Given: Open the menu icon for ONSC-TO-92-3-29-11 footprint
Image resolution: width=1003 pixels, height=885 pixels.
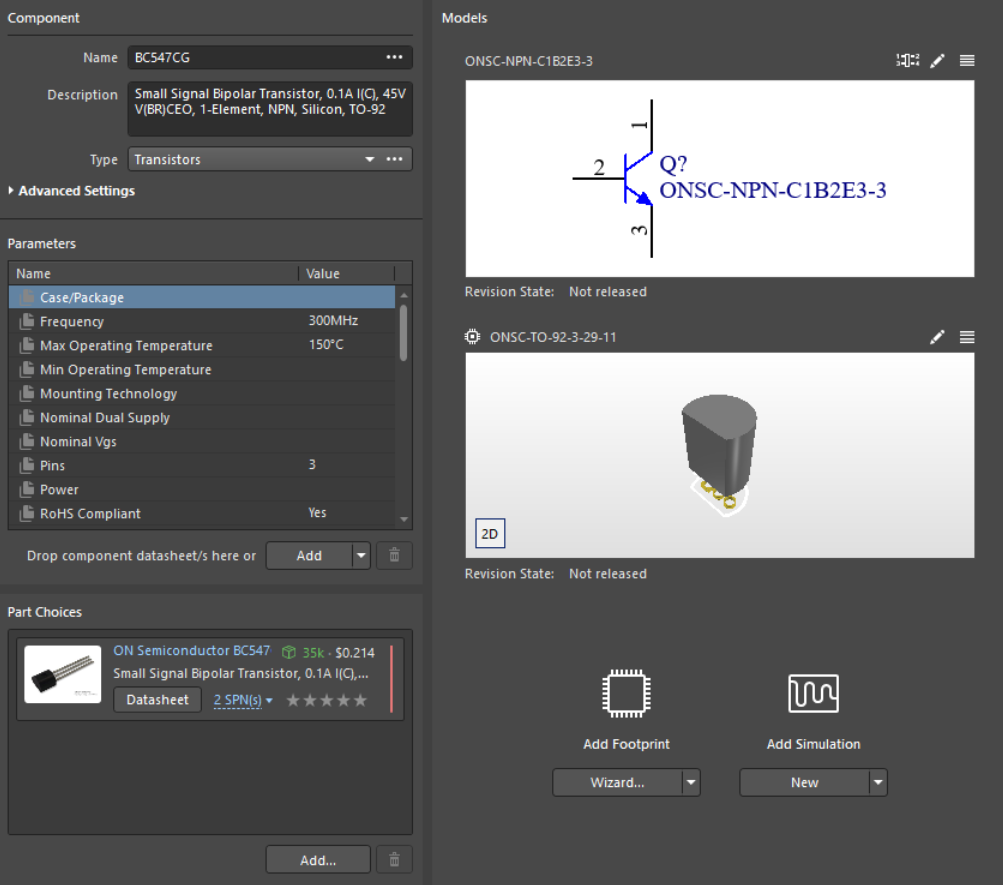Looking at the screenshot, I should click(967, 337).
